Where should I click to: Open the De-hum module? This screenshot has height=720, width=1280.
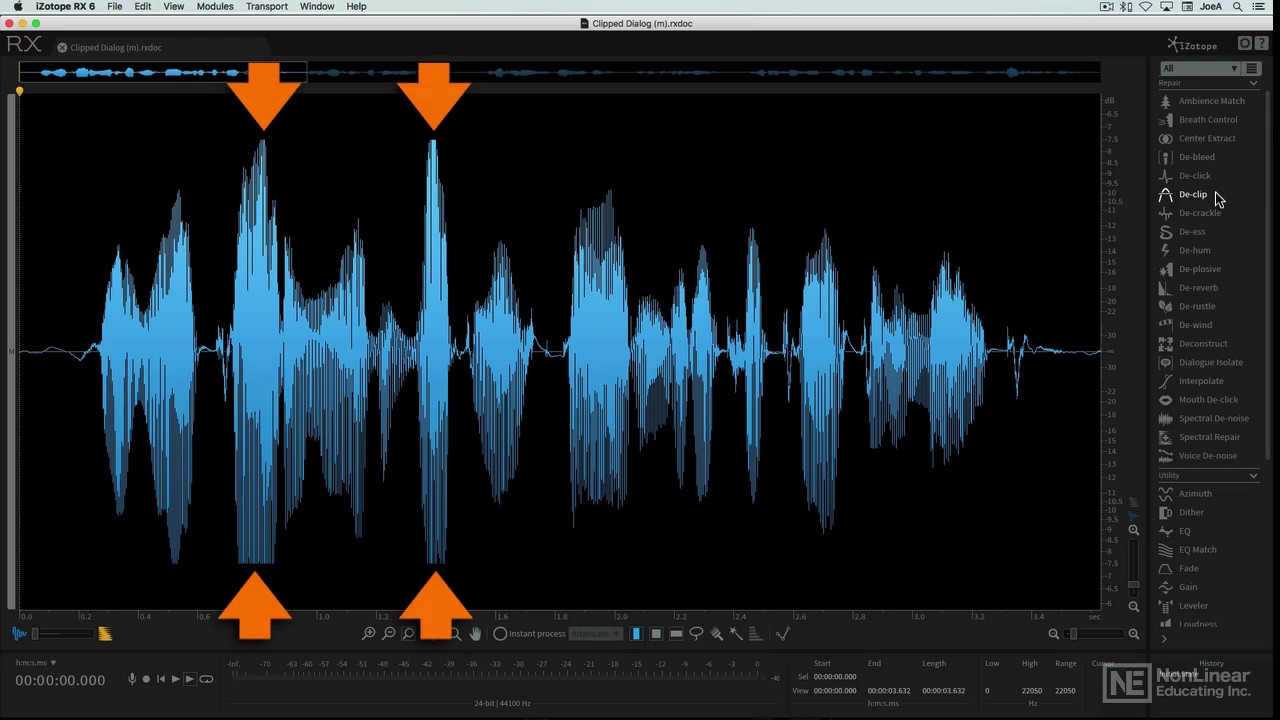coord(1185,250)
